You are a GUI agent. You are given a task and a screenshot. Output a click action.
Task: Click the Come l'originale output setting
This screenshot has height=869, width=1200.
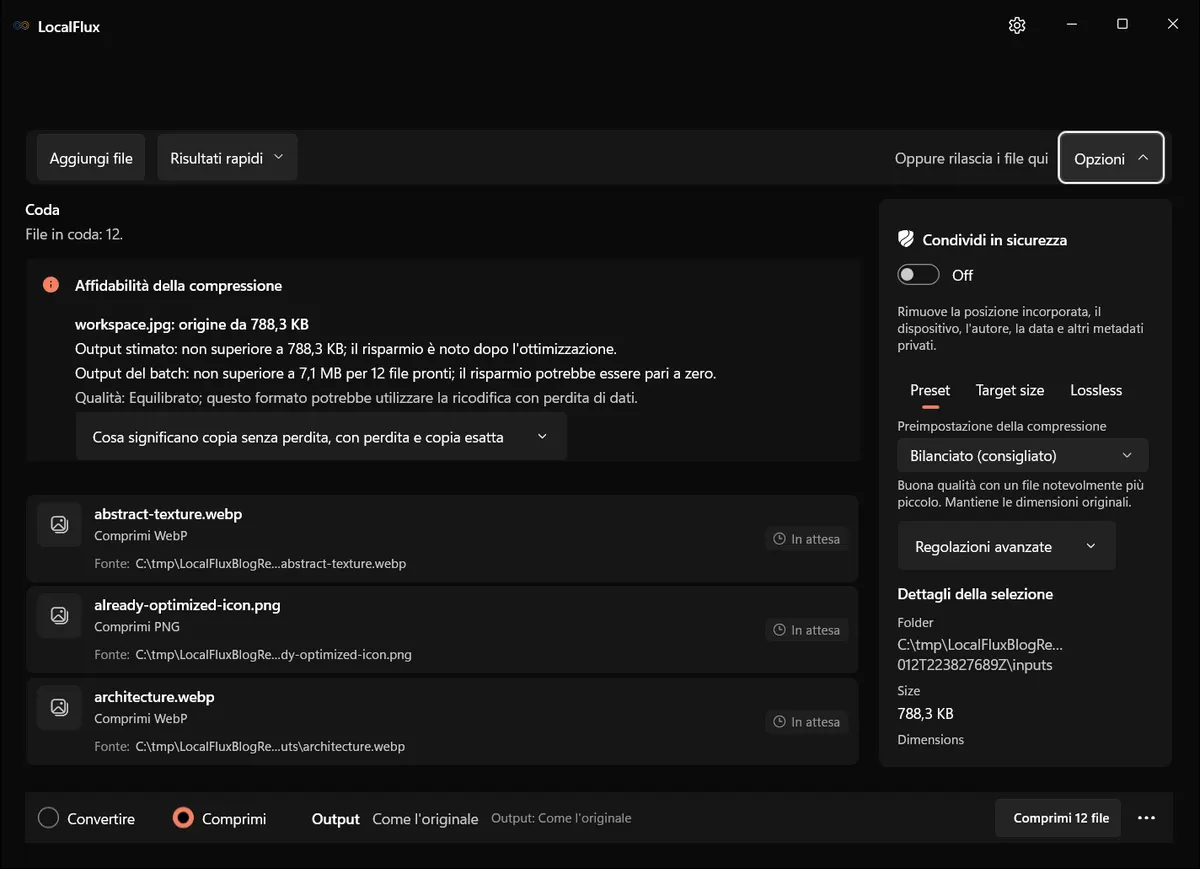[425, 819]
